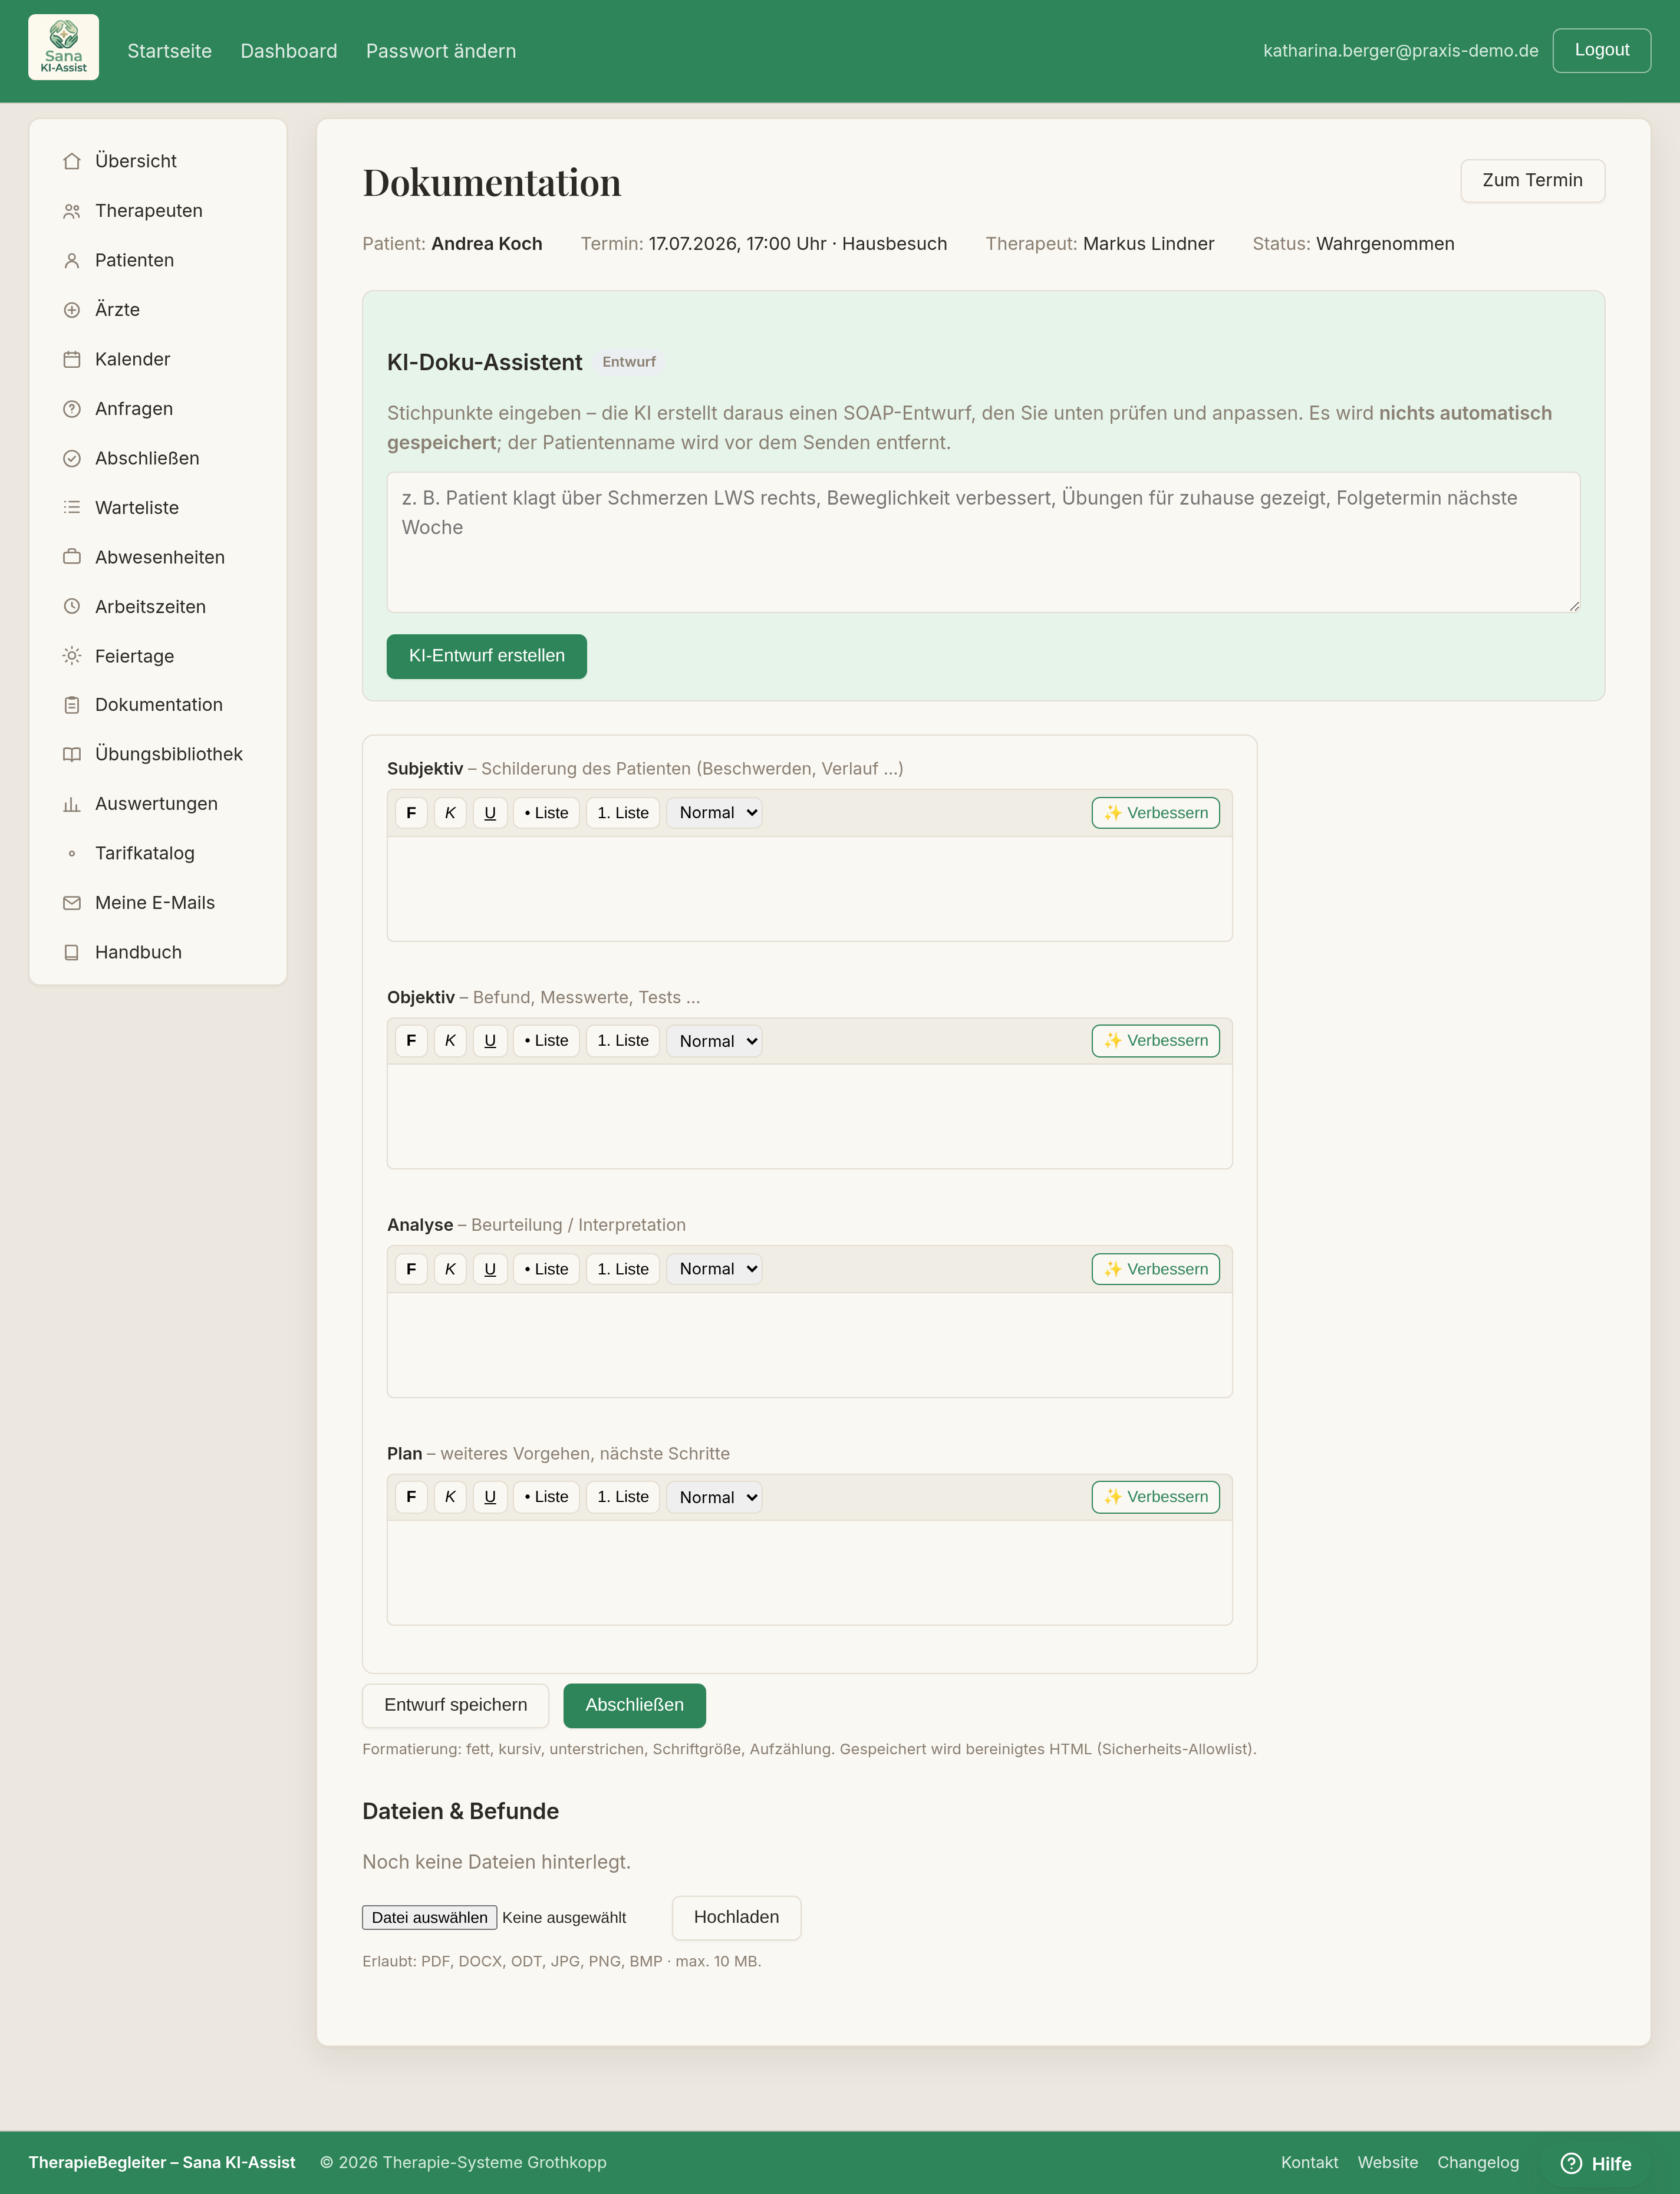
Task: Click the Ärzte plus-circle icon
Action: (72, 310)
